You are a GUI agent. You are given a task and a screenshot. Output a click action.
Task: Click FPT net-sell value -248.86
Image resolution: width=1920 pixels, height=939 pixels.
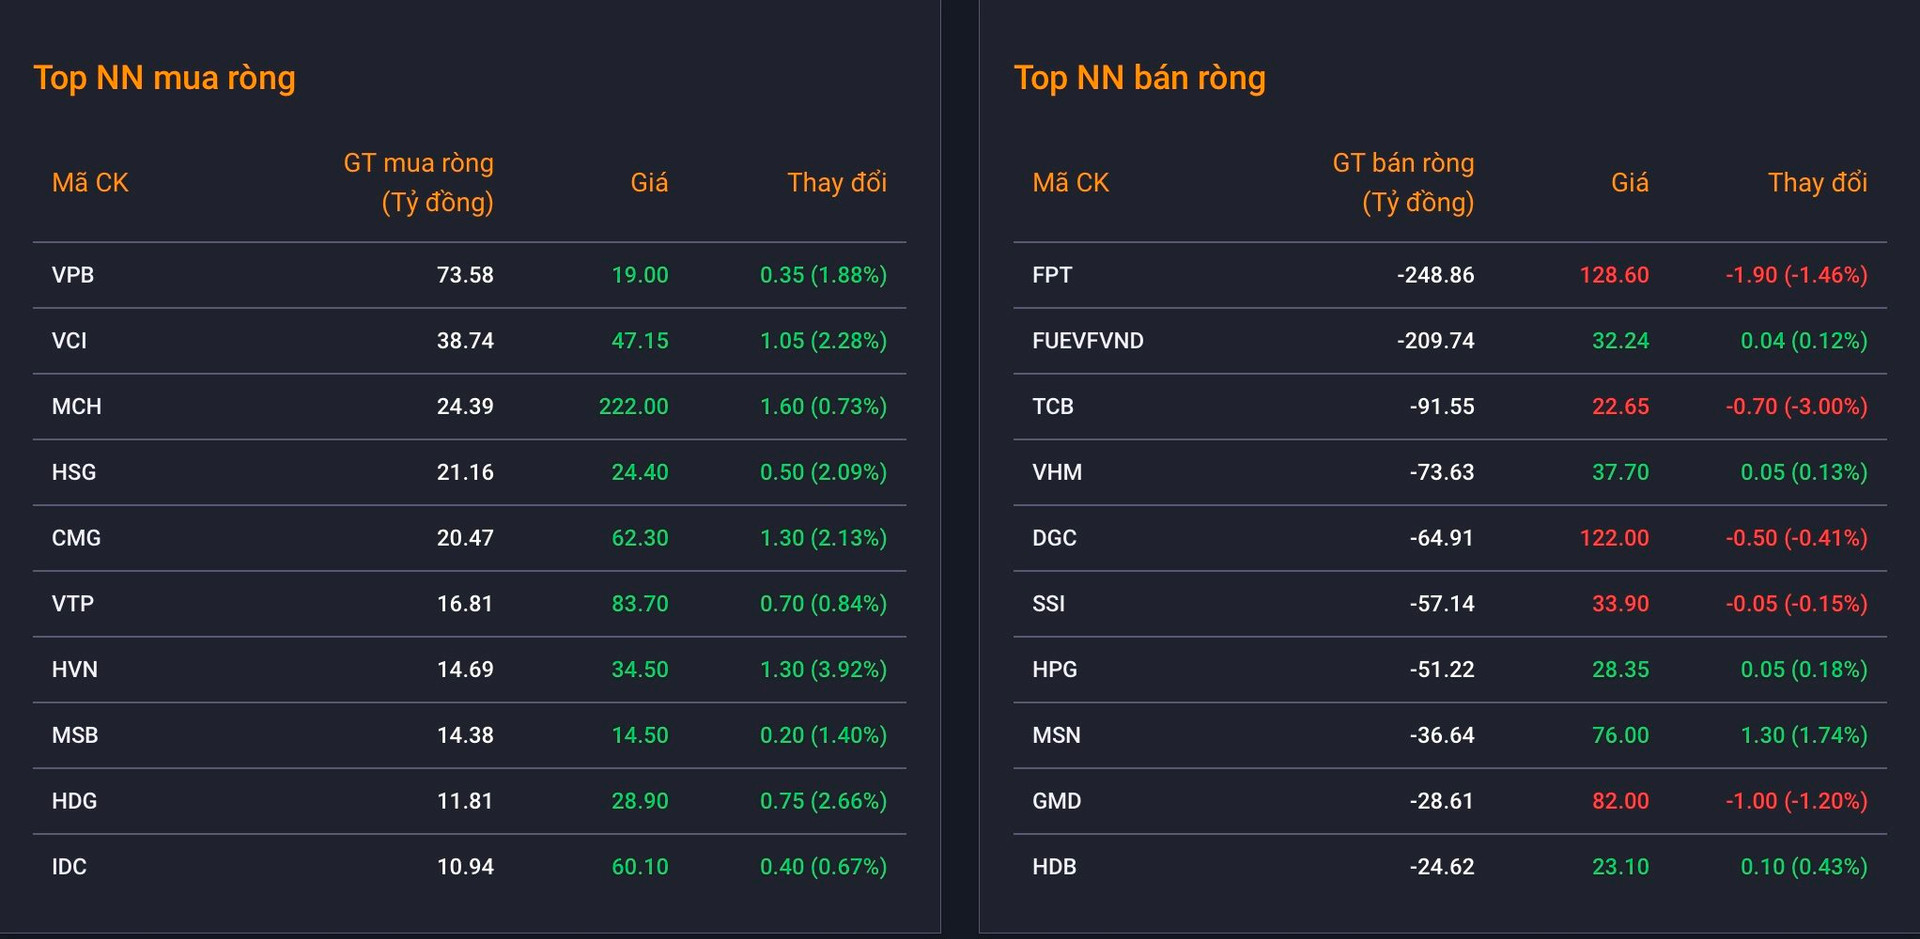tap(1436, 275)
